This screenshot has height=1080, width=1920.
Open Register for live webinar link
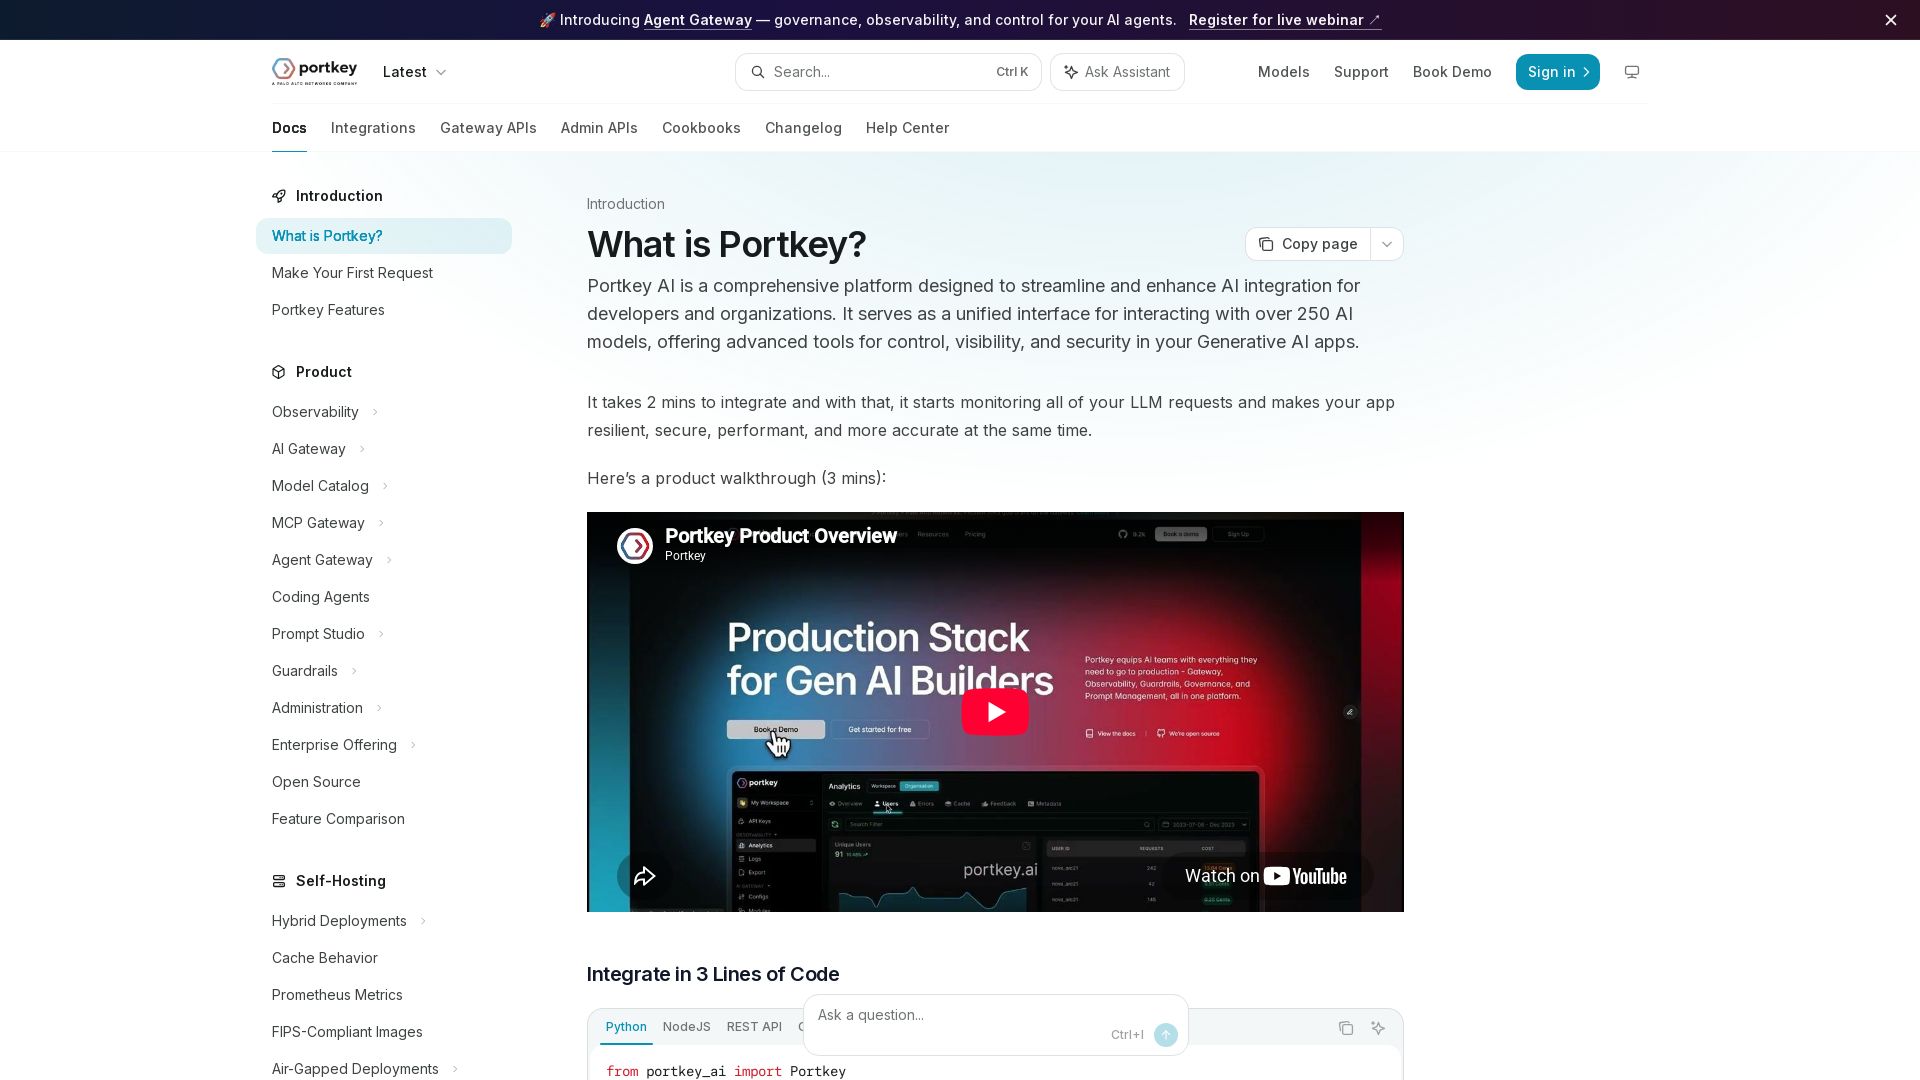1285,20
